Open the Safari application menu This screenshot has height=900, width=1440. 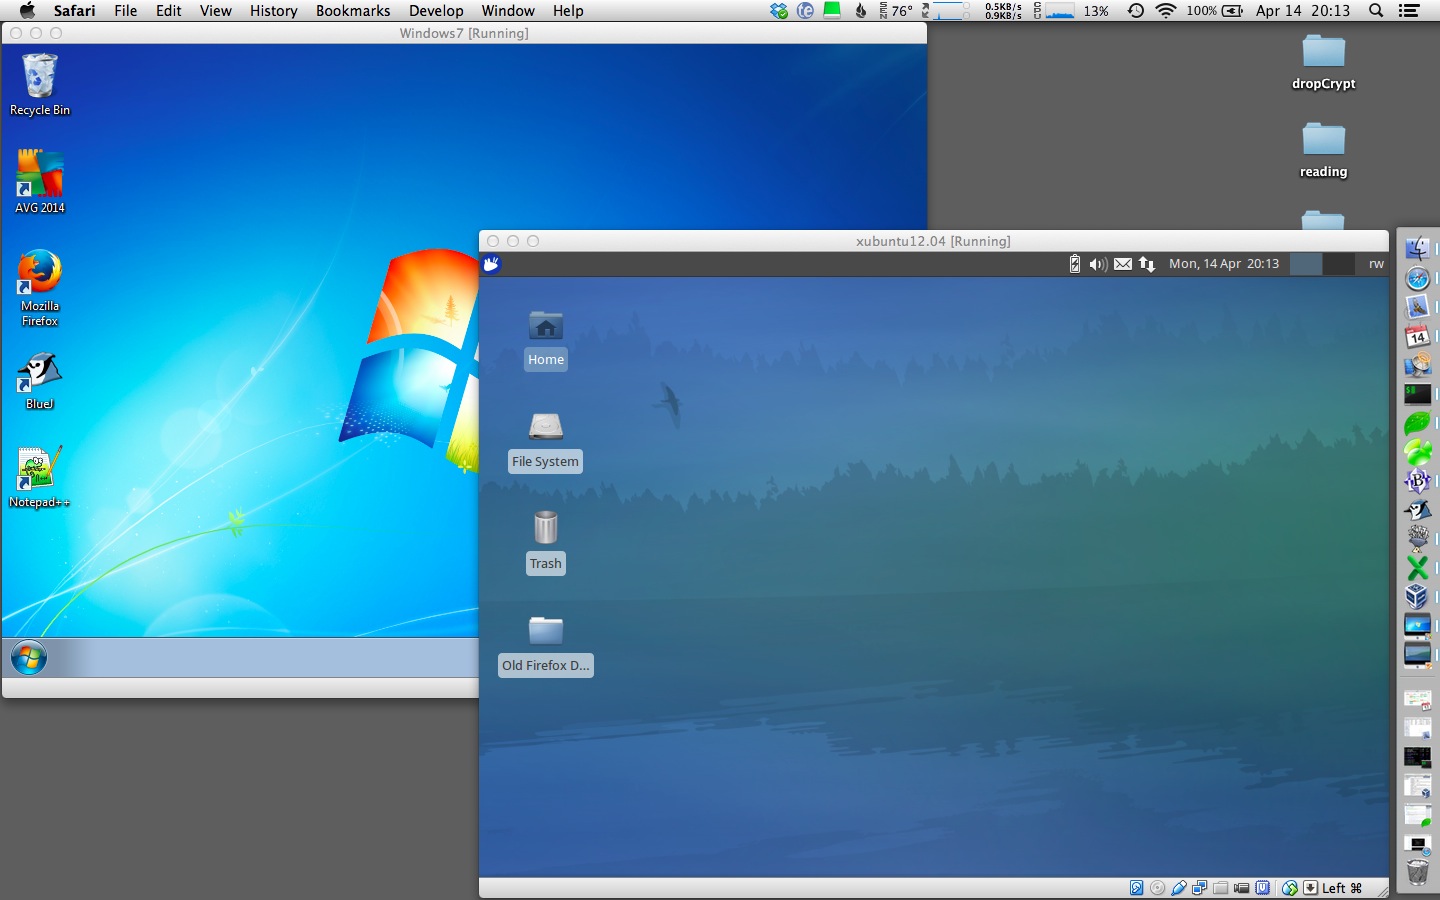pos(74,11)
